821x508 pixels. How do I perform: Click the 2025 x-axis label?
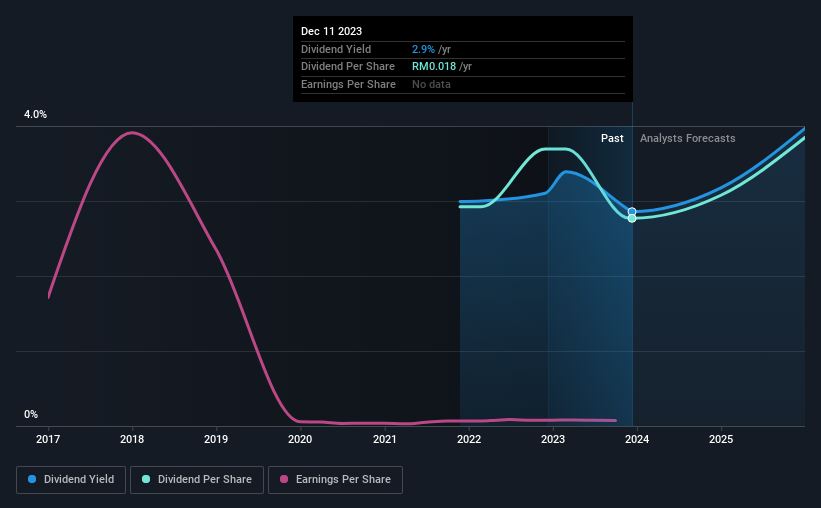pos(721,439)
